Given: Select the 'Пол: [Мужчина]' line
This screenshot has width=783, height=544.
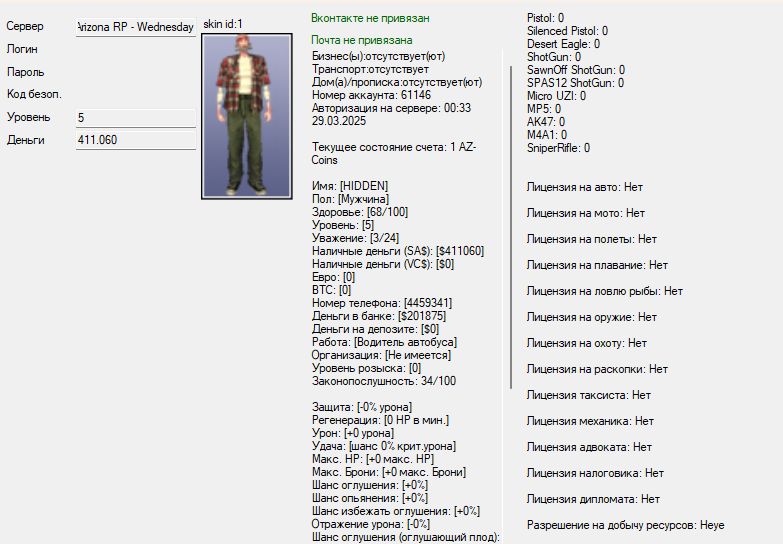Looking at the screenshot, I should [x=350, y=199].
